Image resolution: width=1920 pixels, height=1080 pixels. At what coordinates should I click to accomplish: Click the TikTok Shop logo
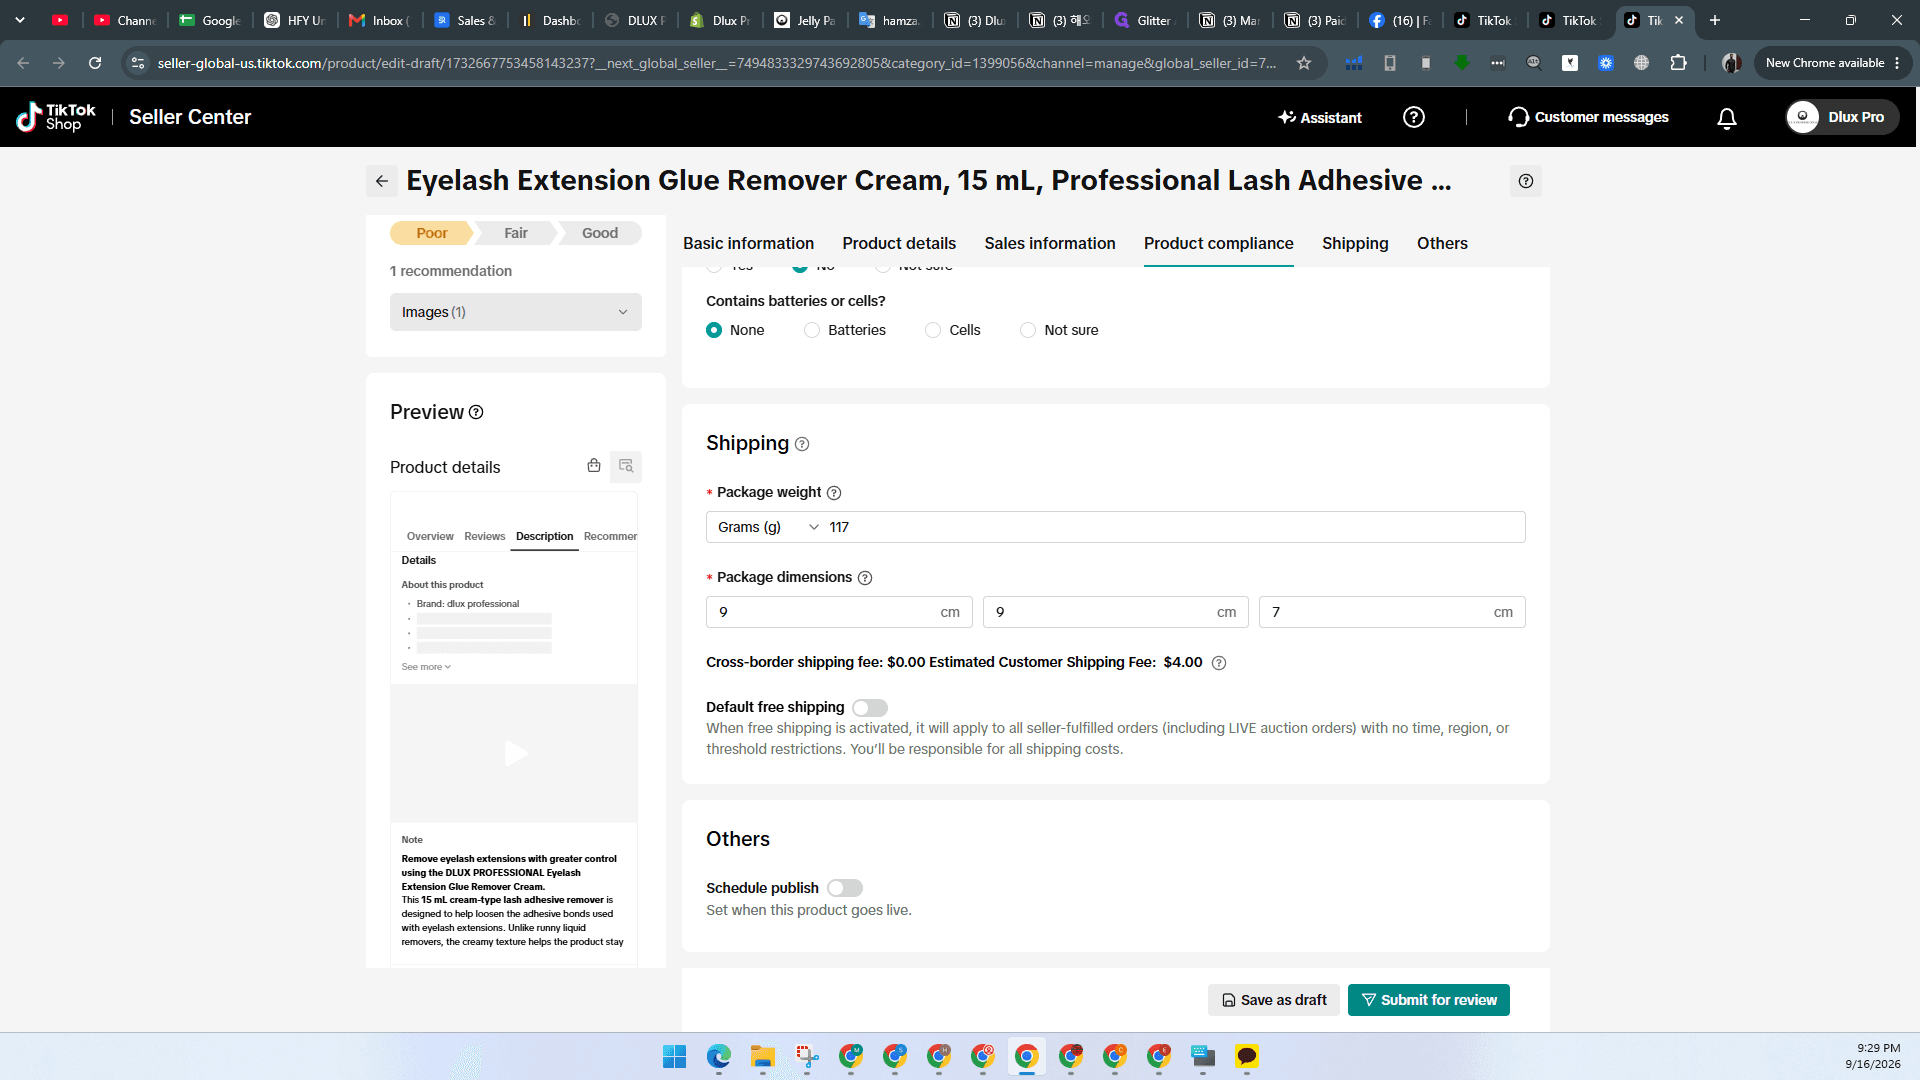[56, 117]
